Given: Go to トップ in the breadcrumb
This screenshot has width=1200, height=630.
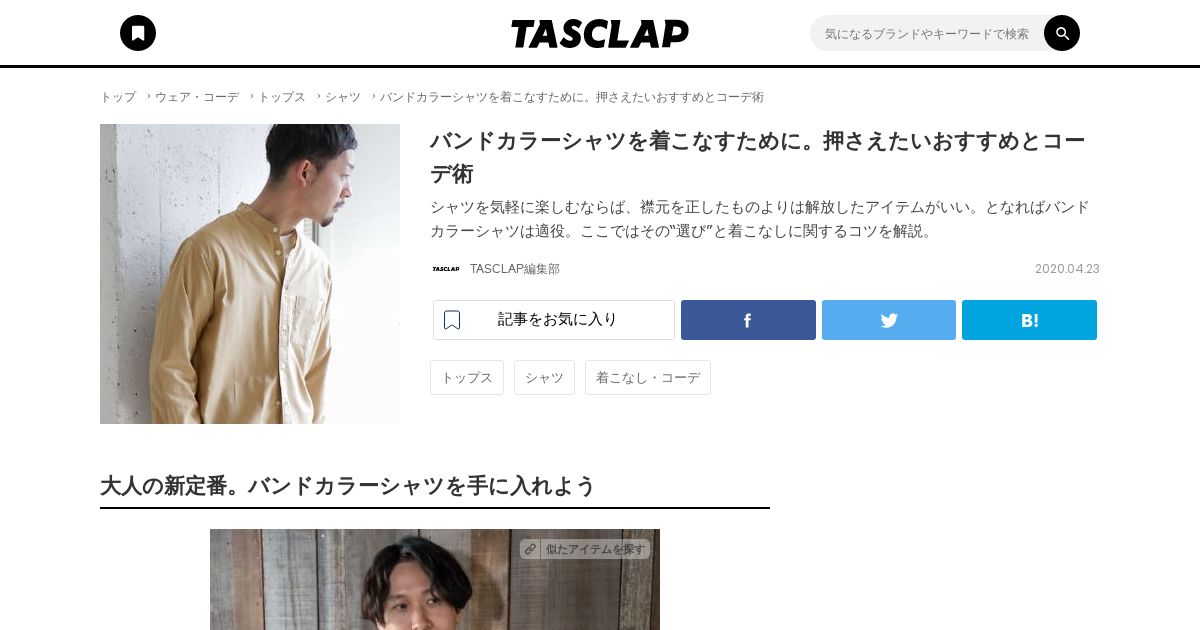Looking at the screenshot, I should (x=118, y=97).
